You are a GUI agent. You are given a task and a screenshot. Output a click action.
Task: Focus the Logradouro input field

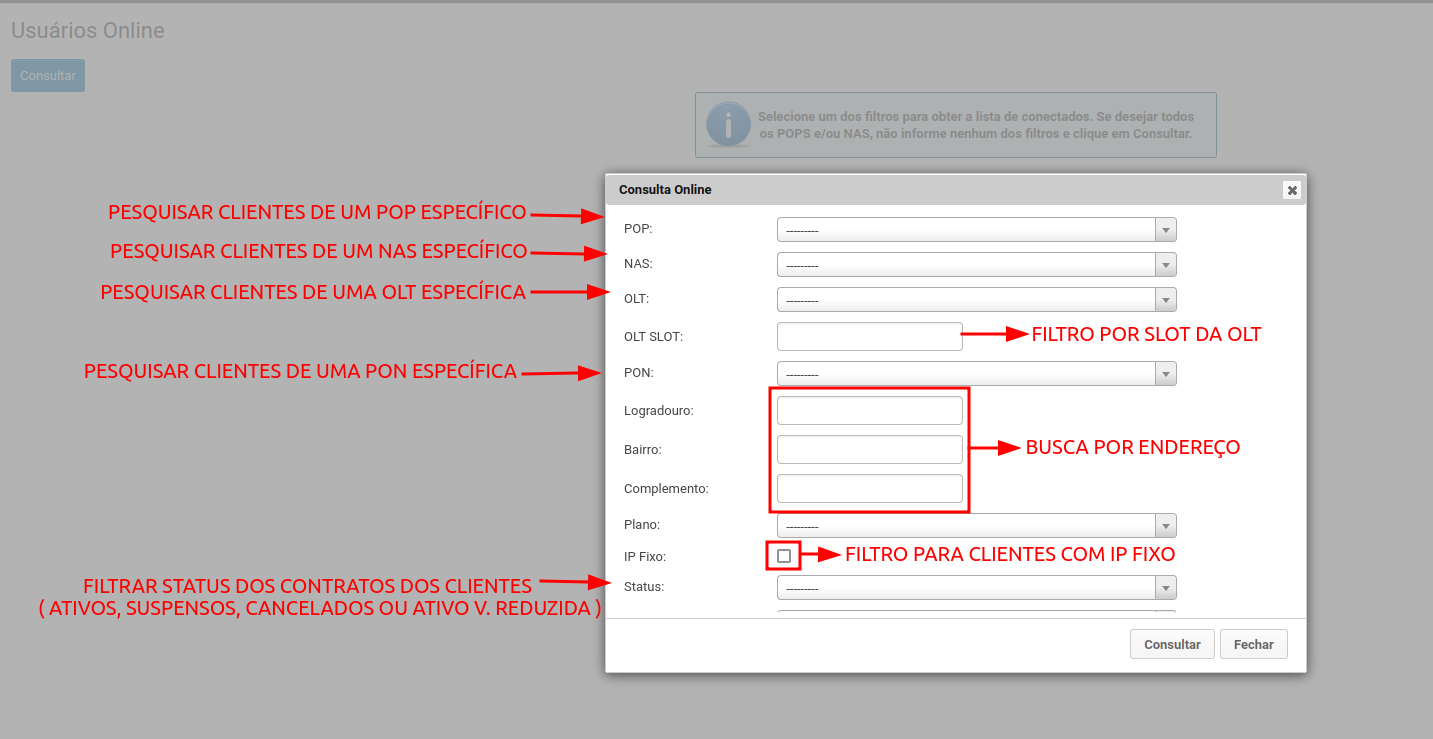coord(869,411)
